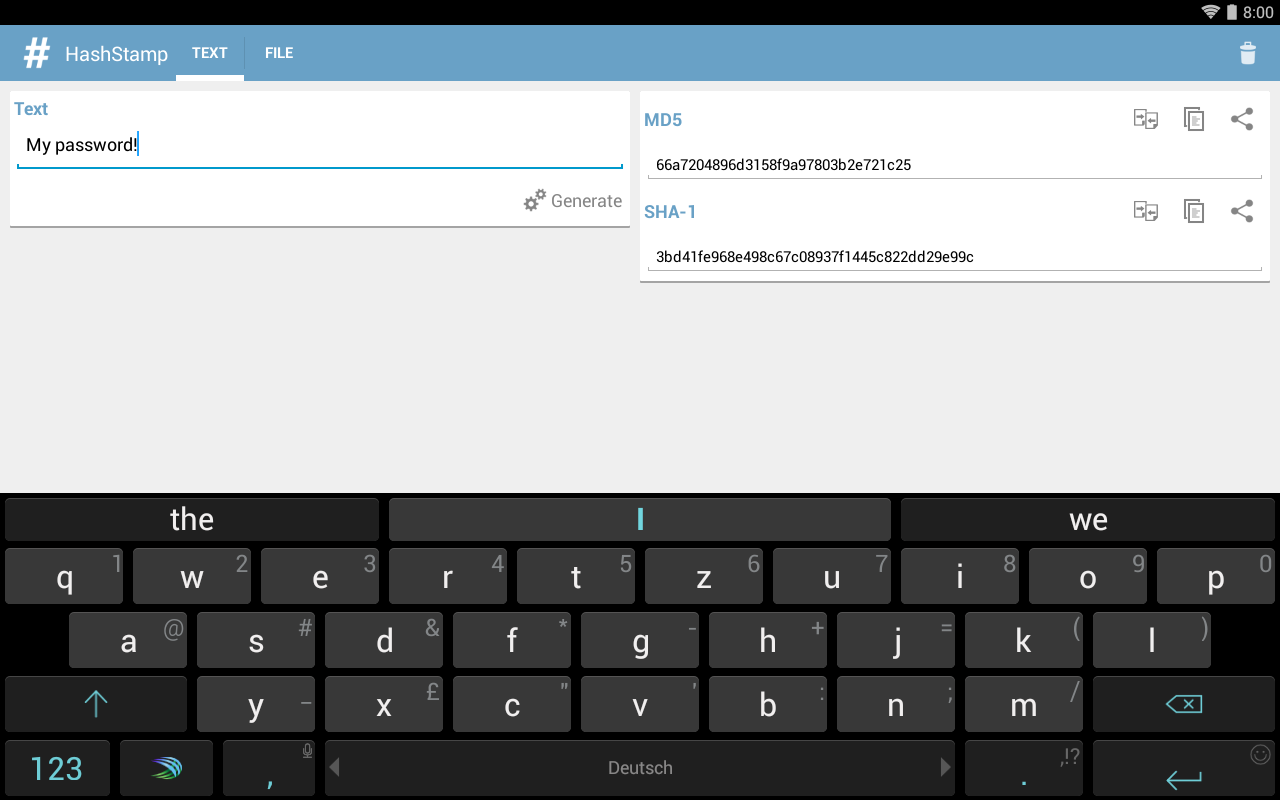
Task: Tap the comma key with microphone
Action: coord(270,768)
